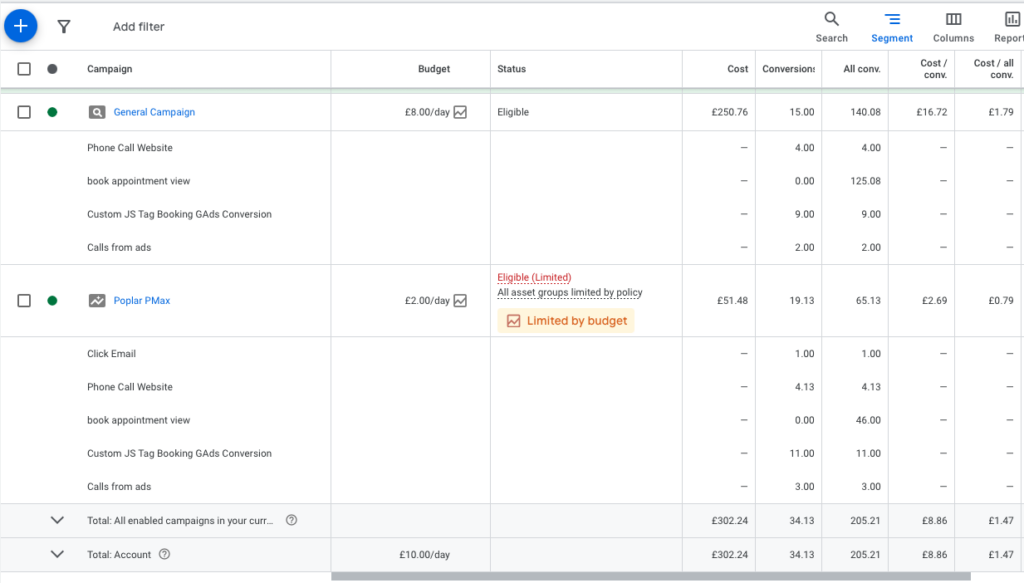Expand the Total: All enabled campaigns row
1024x583 pixels.
point(57,520)
